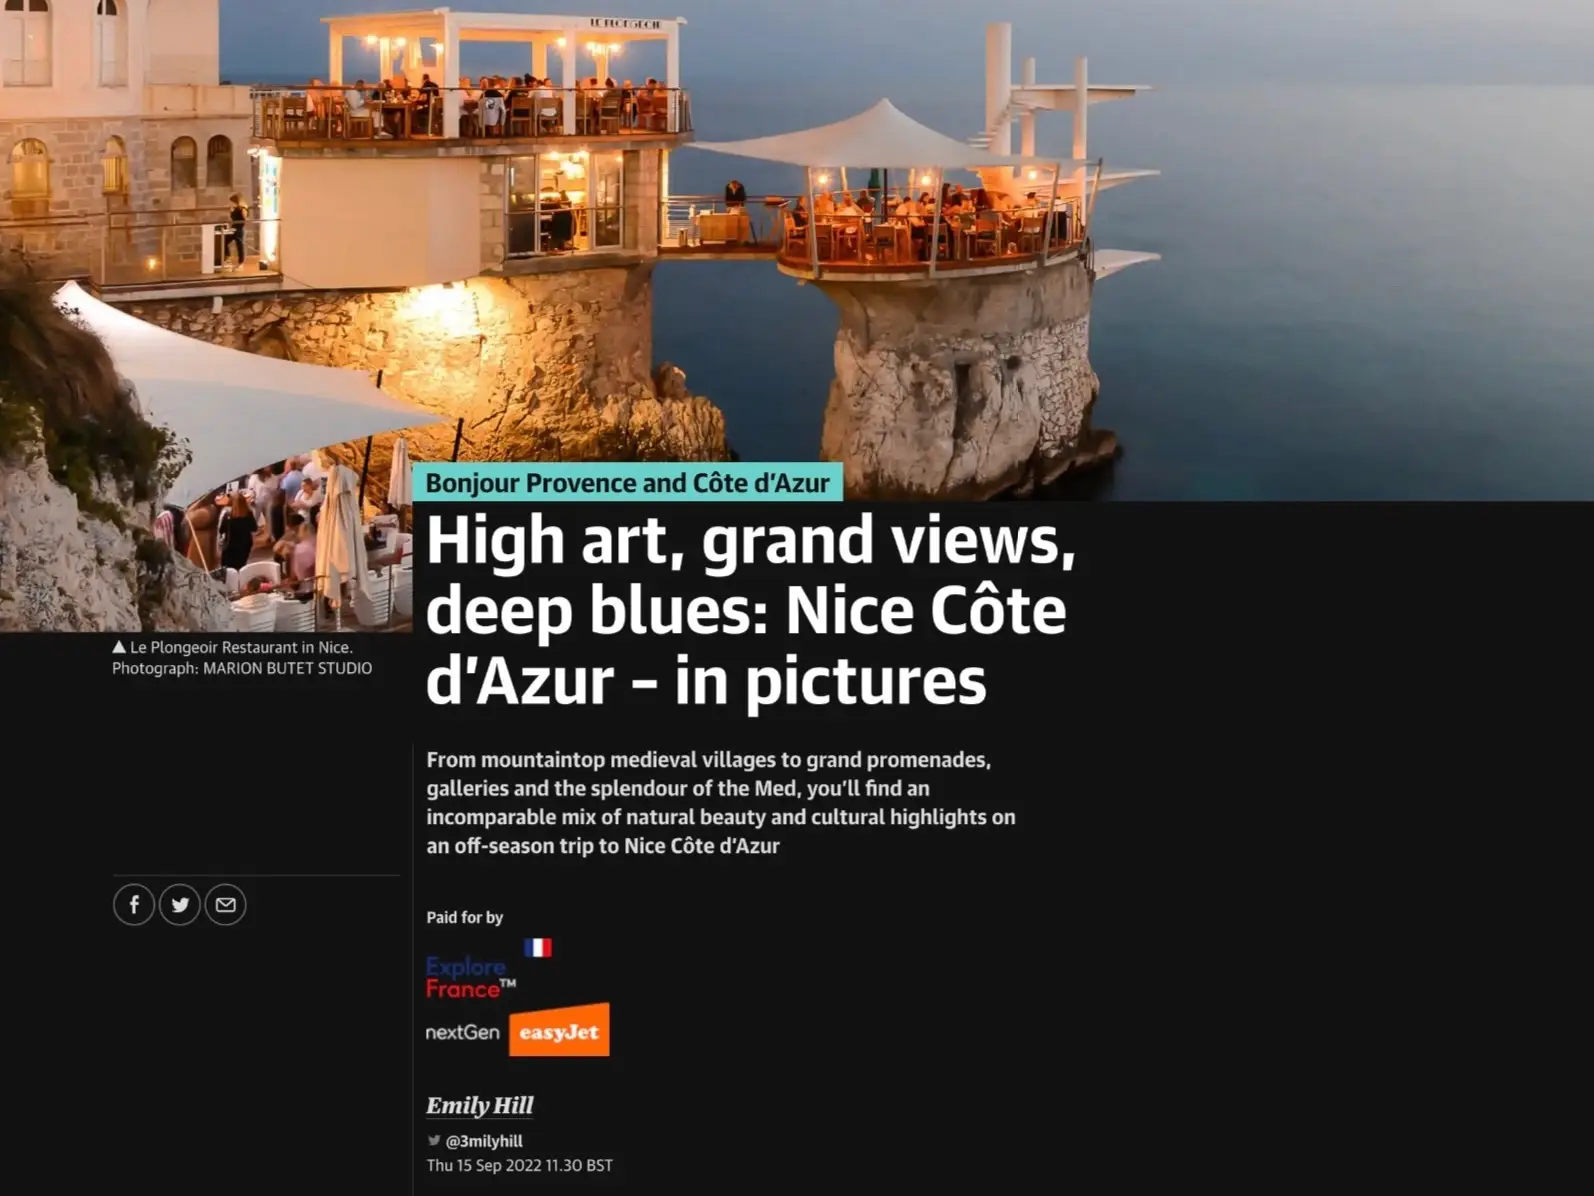Click the Le Plongeoir restaurant hero photo

pyautogui.click(x=797, y=250)
